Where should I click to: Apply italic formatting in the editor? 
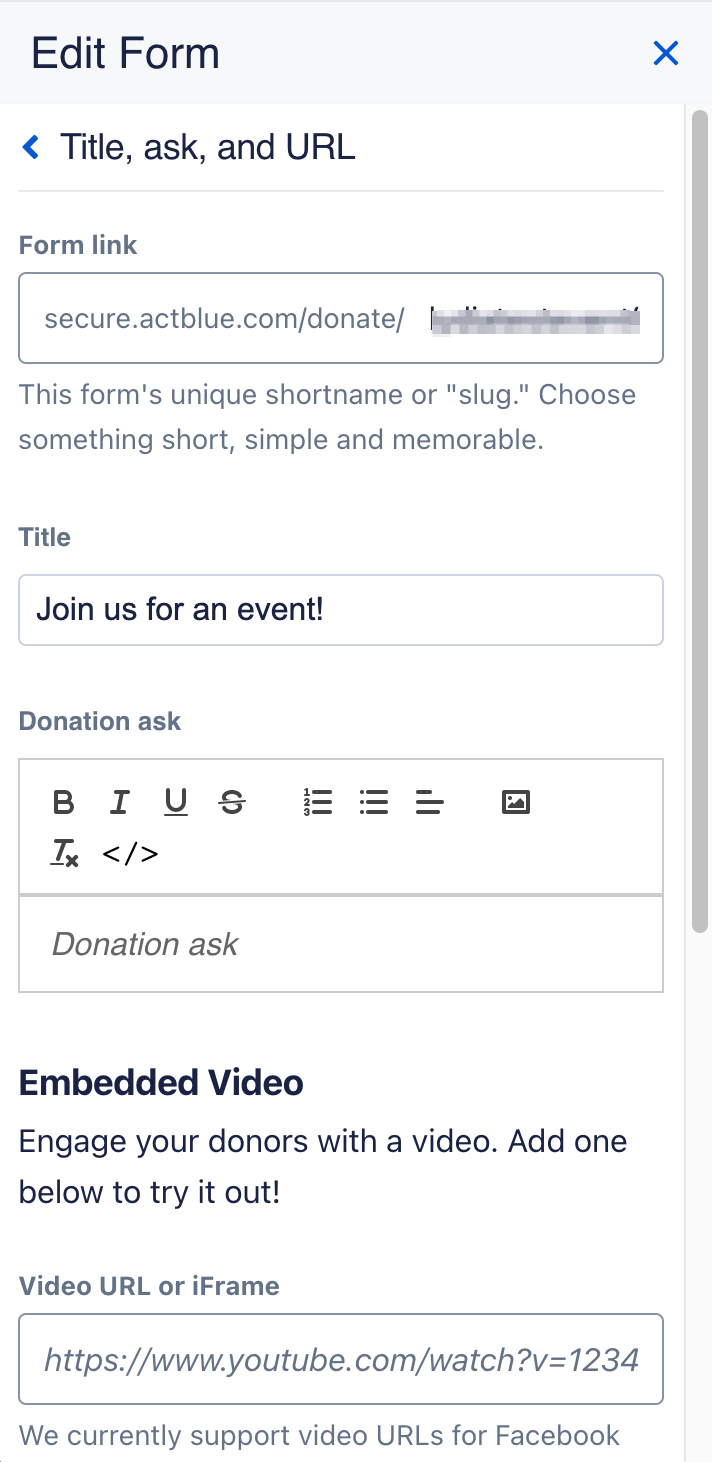pos(120,802)
